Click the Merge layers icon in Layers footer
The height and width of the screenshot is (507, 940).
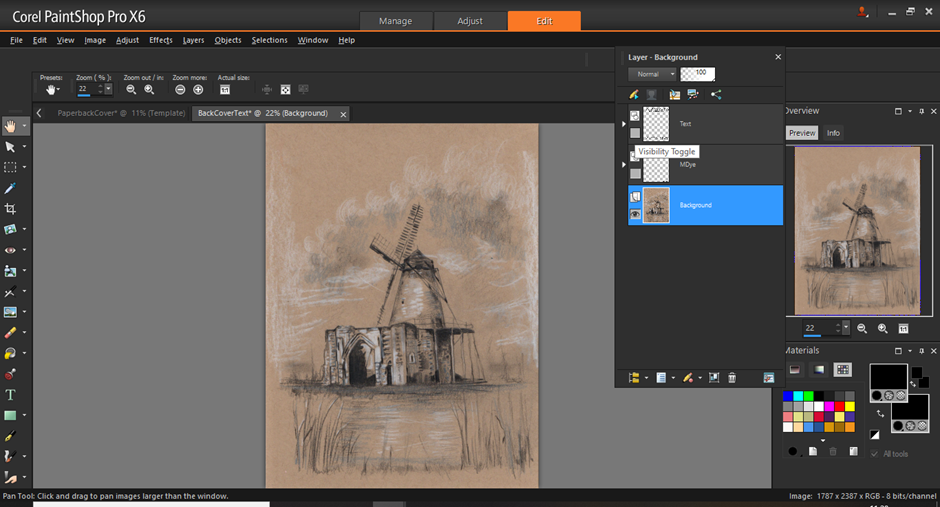tap(713, 378)
